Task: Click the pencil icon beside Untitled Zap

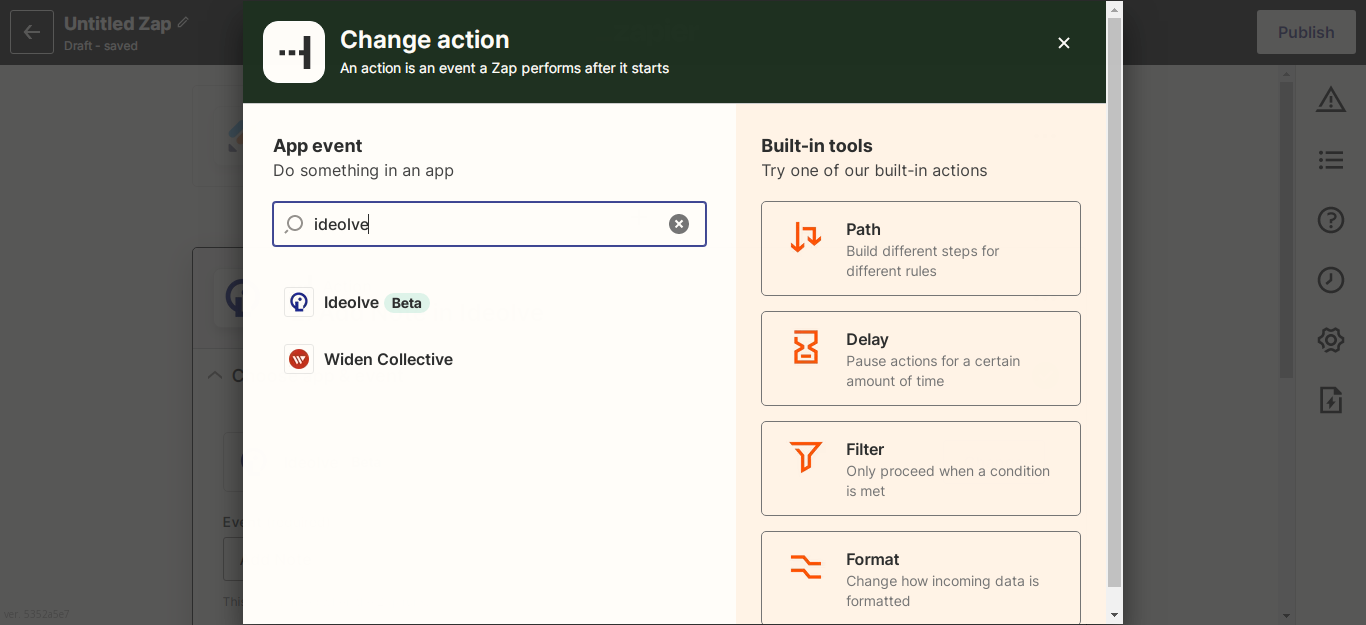Action: point(183,22)
